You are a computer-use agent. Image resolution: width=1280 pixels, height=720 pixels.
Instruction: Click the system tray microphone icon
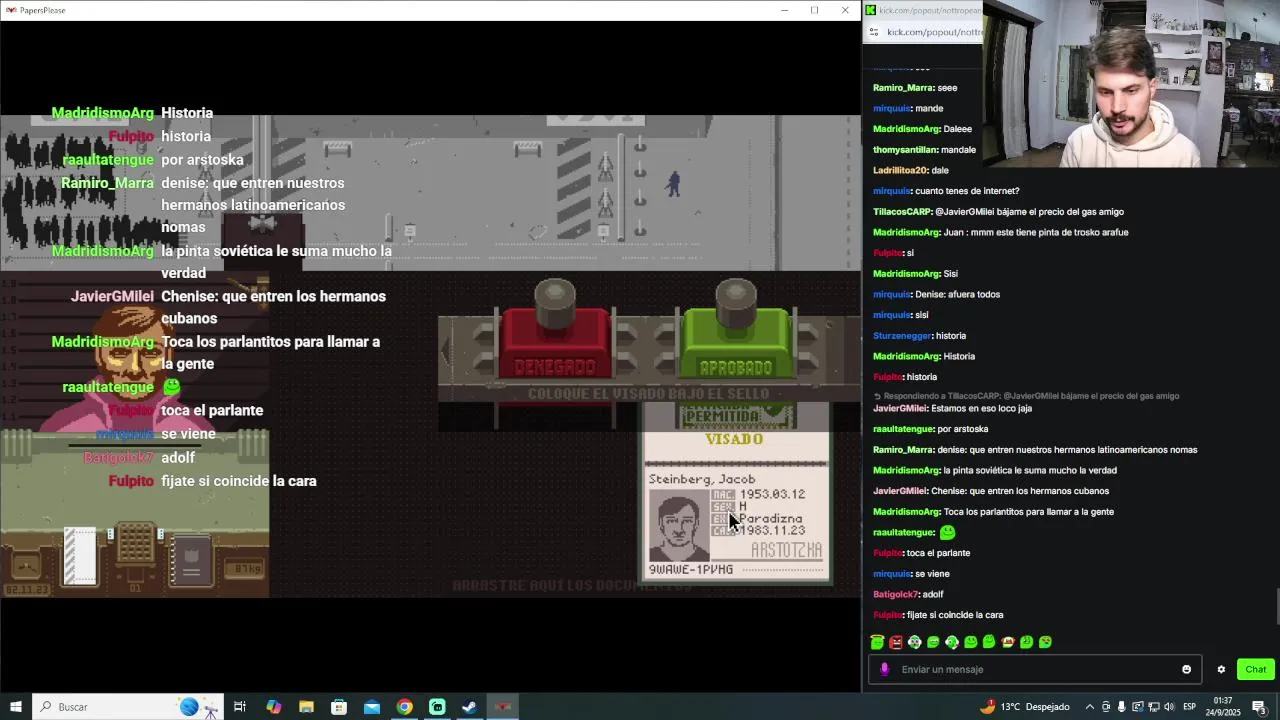tap(1121, 707)
